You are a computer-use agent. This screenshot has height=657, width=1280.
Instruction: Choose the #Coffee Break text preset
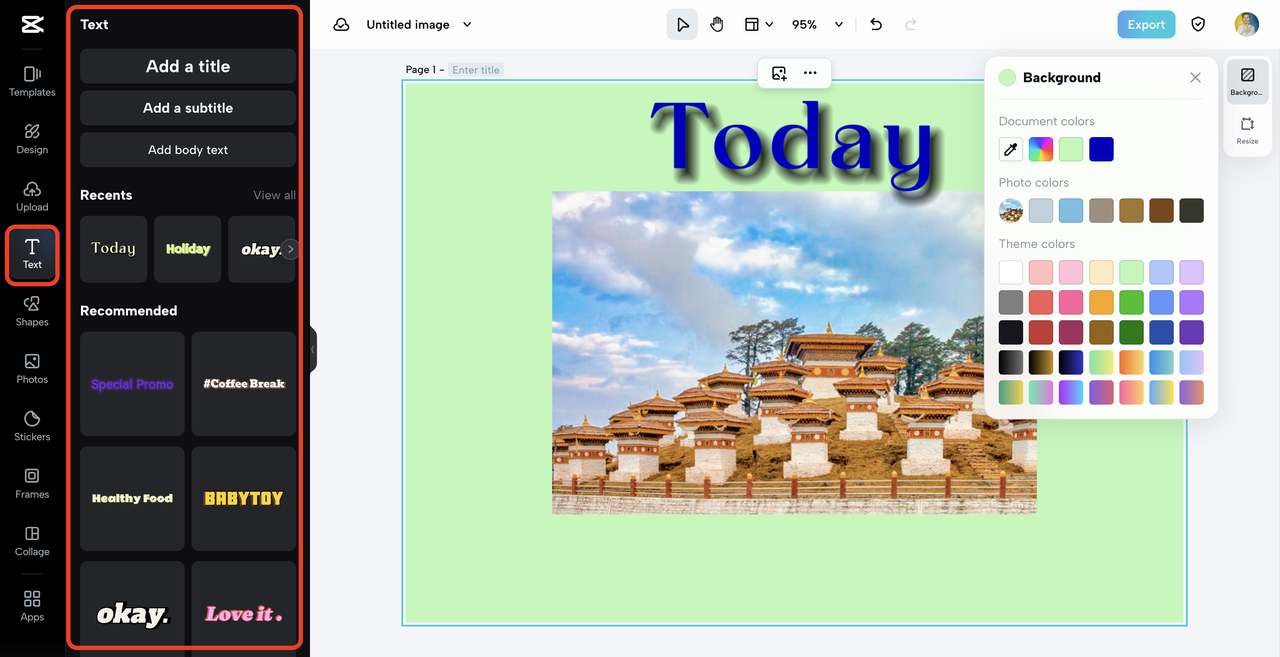point(244,384)
